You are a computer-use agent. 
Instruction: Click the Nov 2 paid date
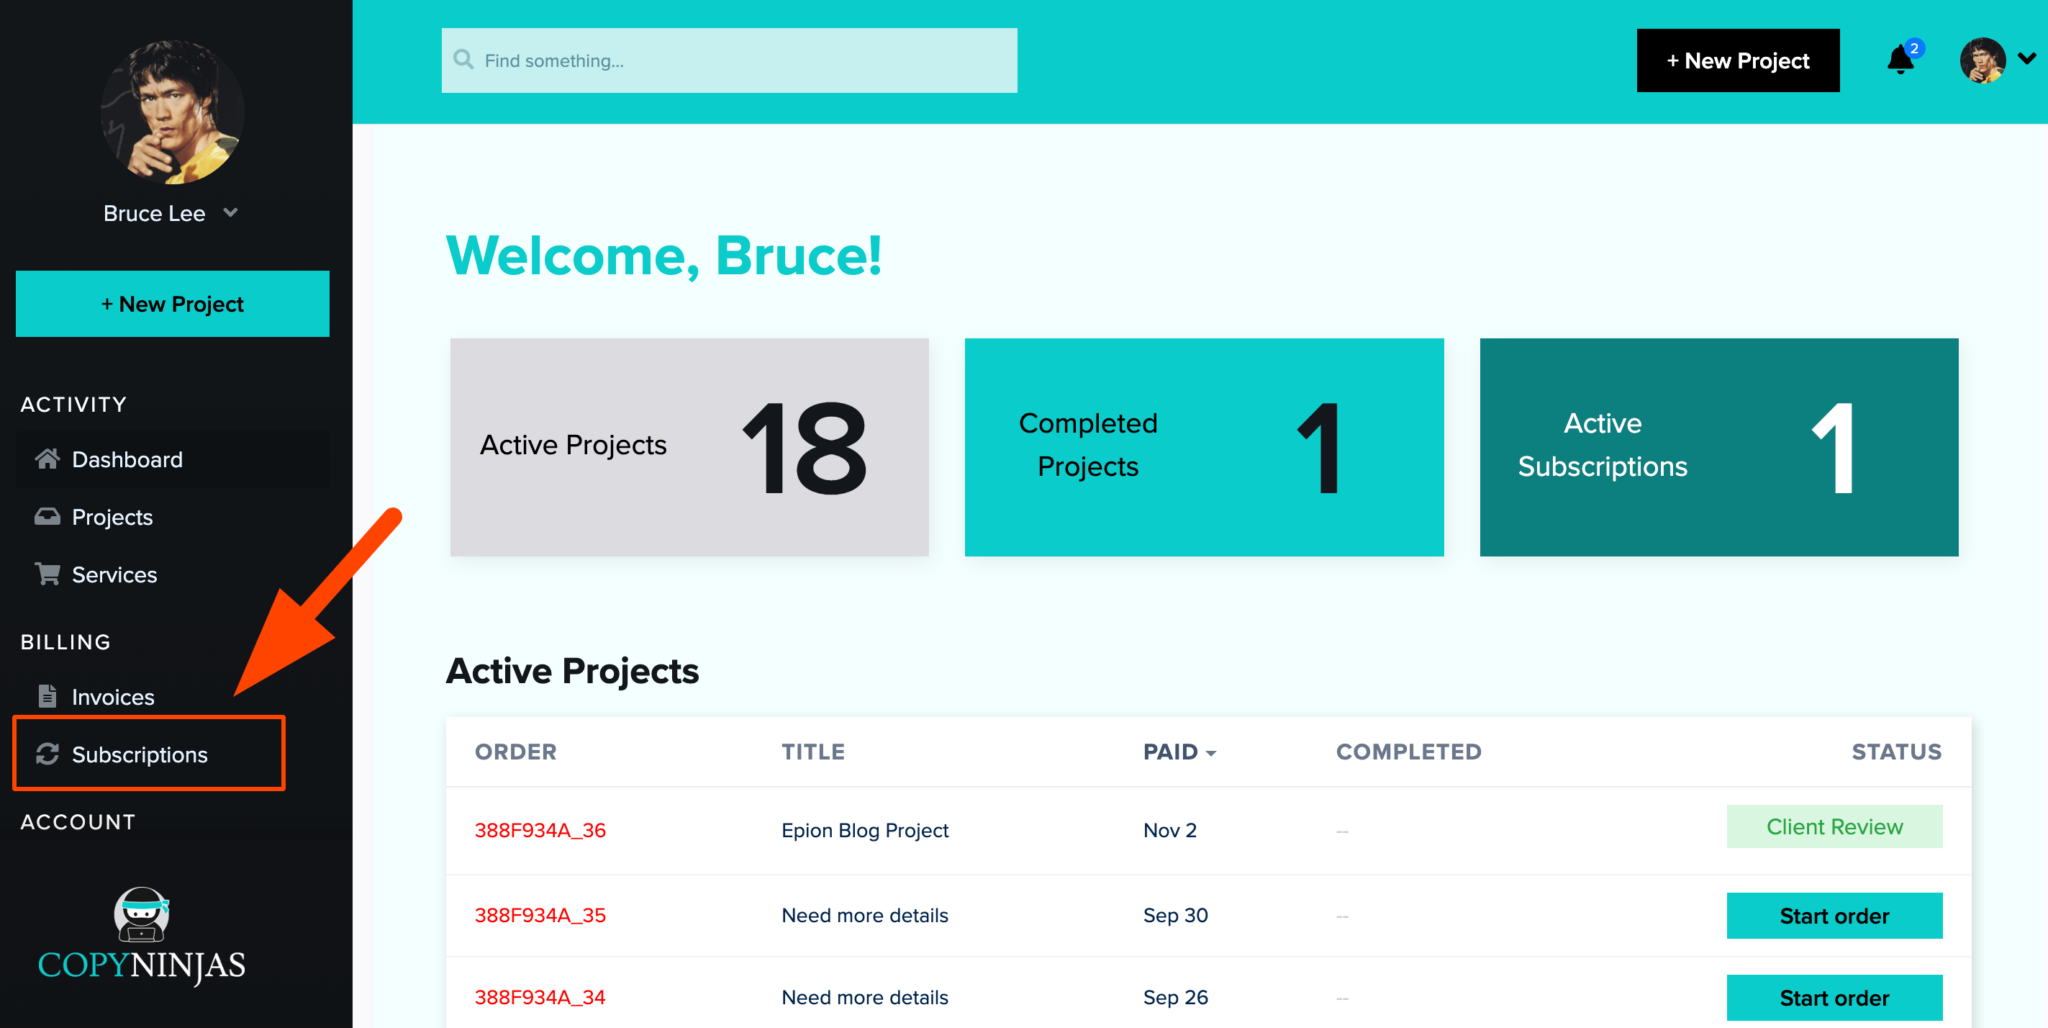[x=1170, y=830]
